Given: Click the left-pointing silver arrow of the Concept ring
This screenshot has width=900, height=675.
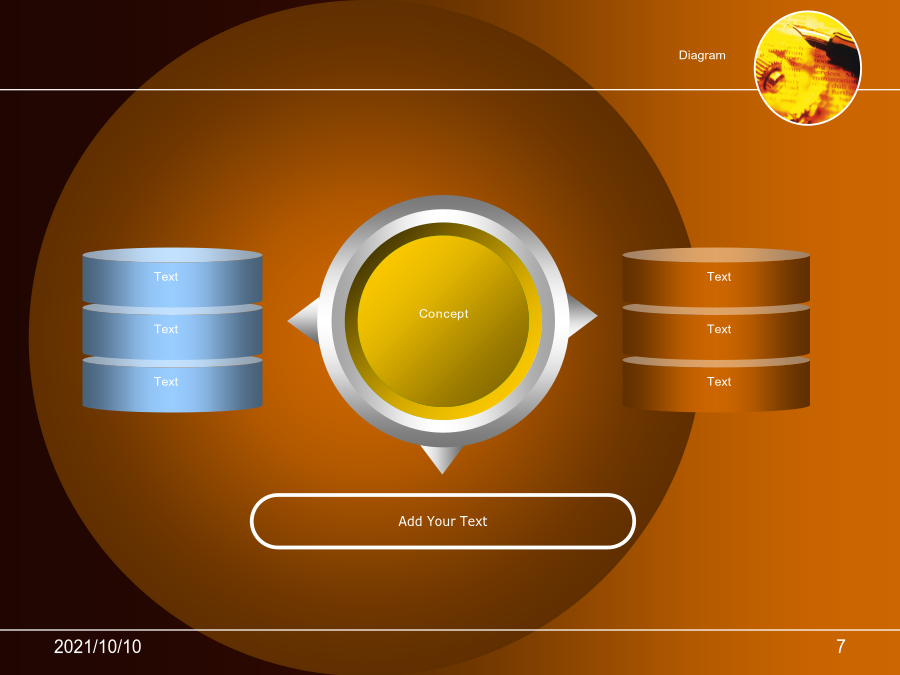Looking at the screenshot, I should pos(305,320).
